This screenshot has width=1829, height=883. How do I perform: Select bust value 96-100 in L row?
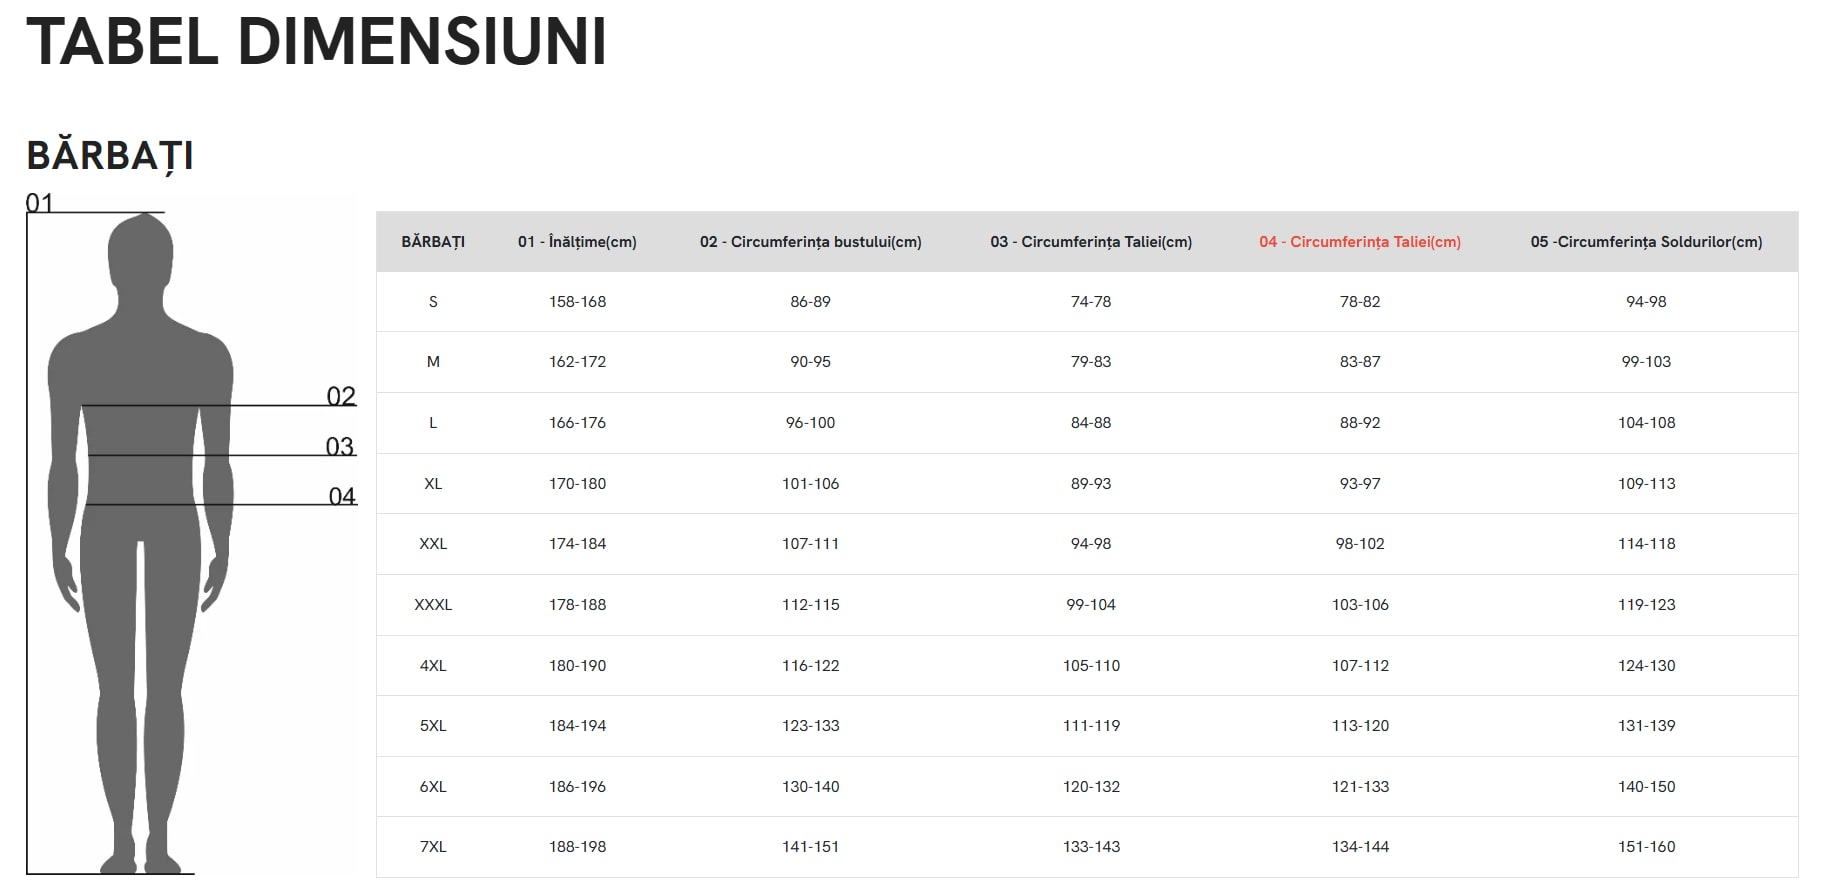pyautogui.click(x=810, y=423)
